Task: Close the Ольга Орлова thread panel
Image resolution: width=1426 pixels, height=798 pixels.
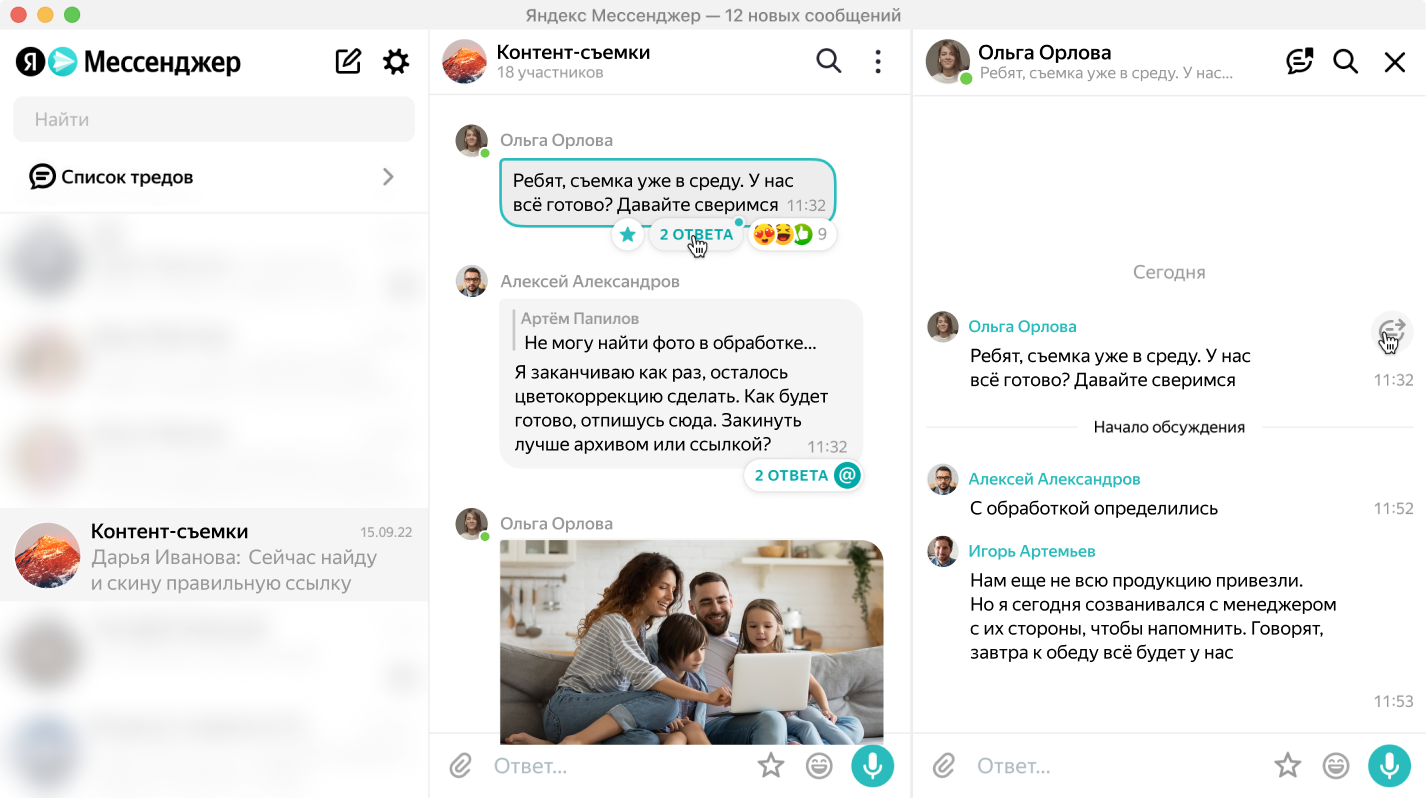Action: point(1394,62)
